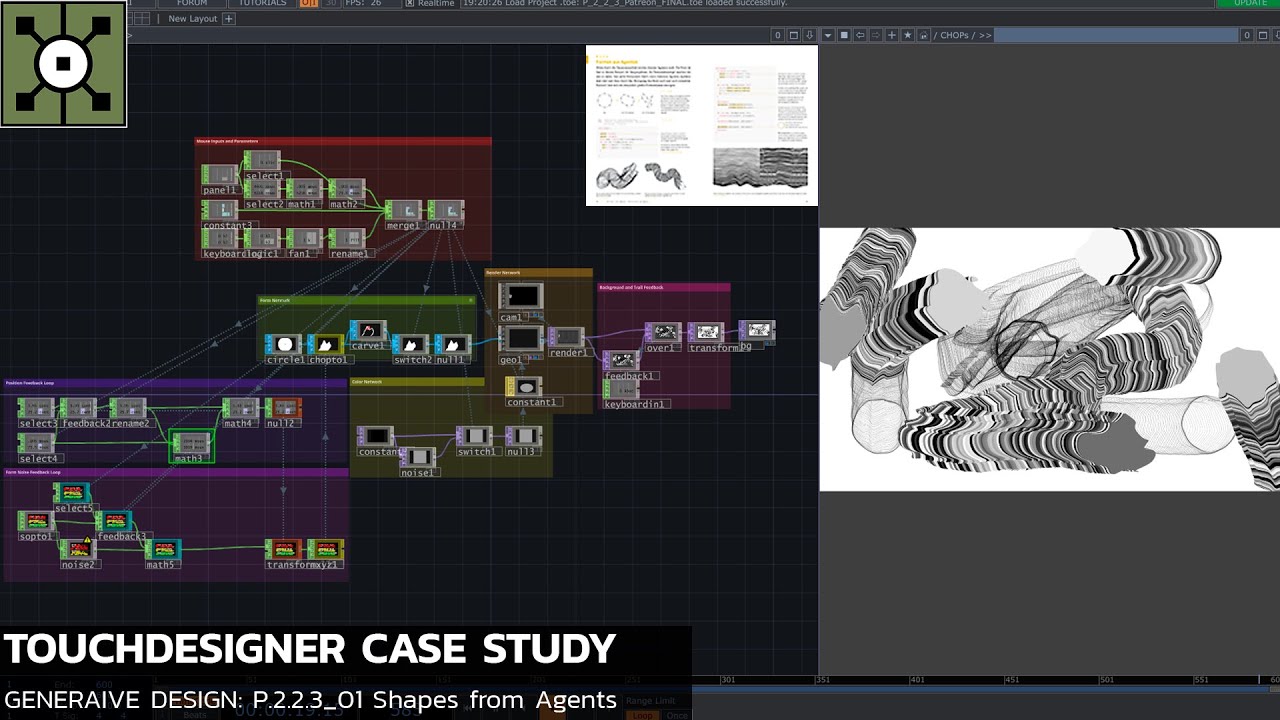The image size is (1280, 720).
Task: Click timeline marker 401
Action: (x=917, y=680)
